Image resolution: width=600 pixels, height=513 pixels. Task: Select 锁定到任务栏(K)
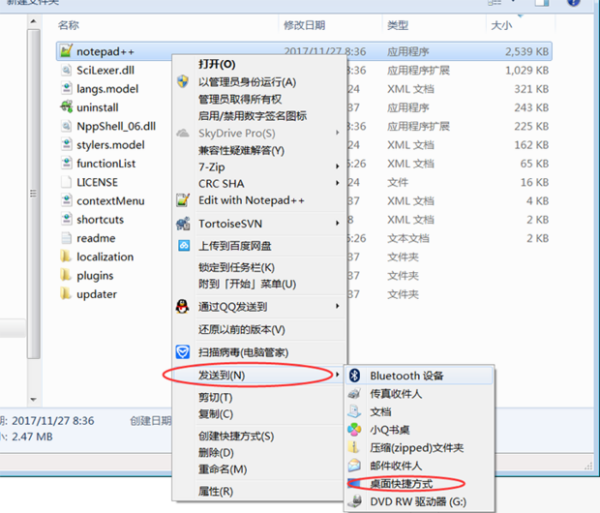(x=236, y=267)
